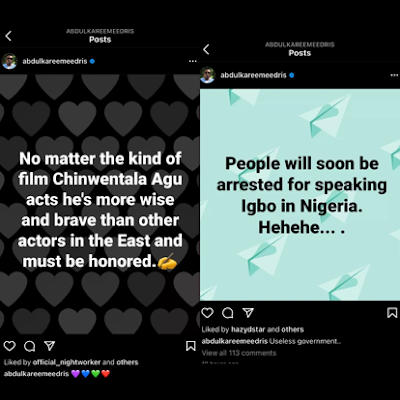Like the Igbo in Nigeria post
Image resolution: width=400 pixels, height=400 pixels.
[207, 313]
